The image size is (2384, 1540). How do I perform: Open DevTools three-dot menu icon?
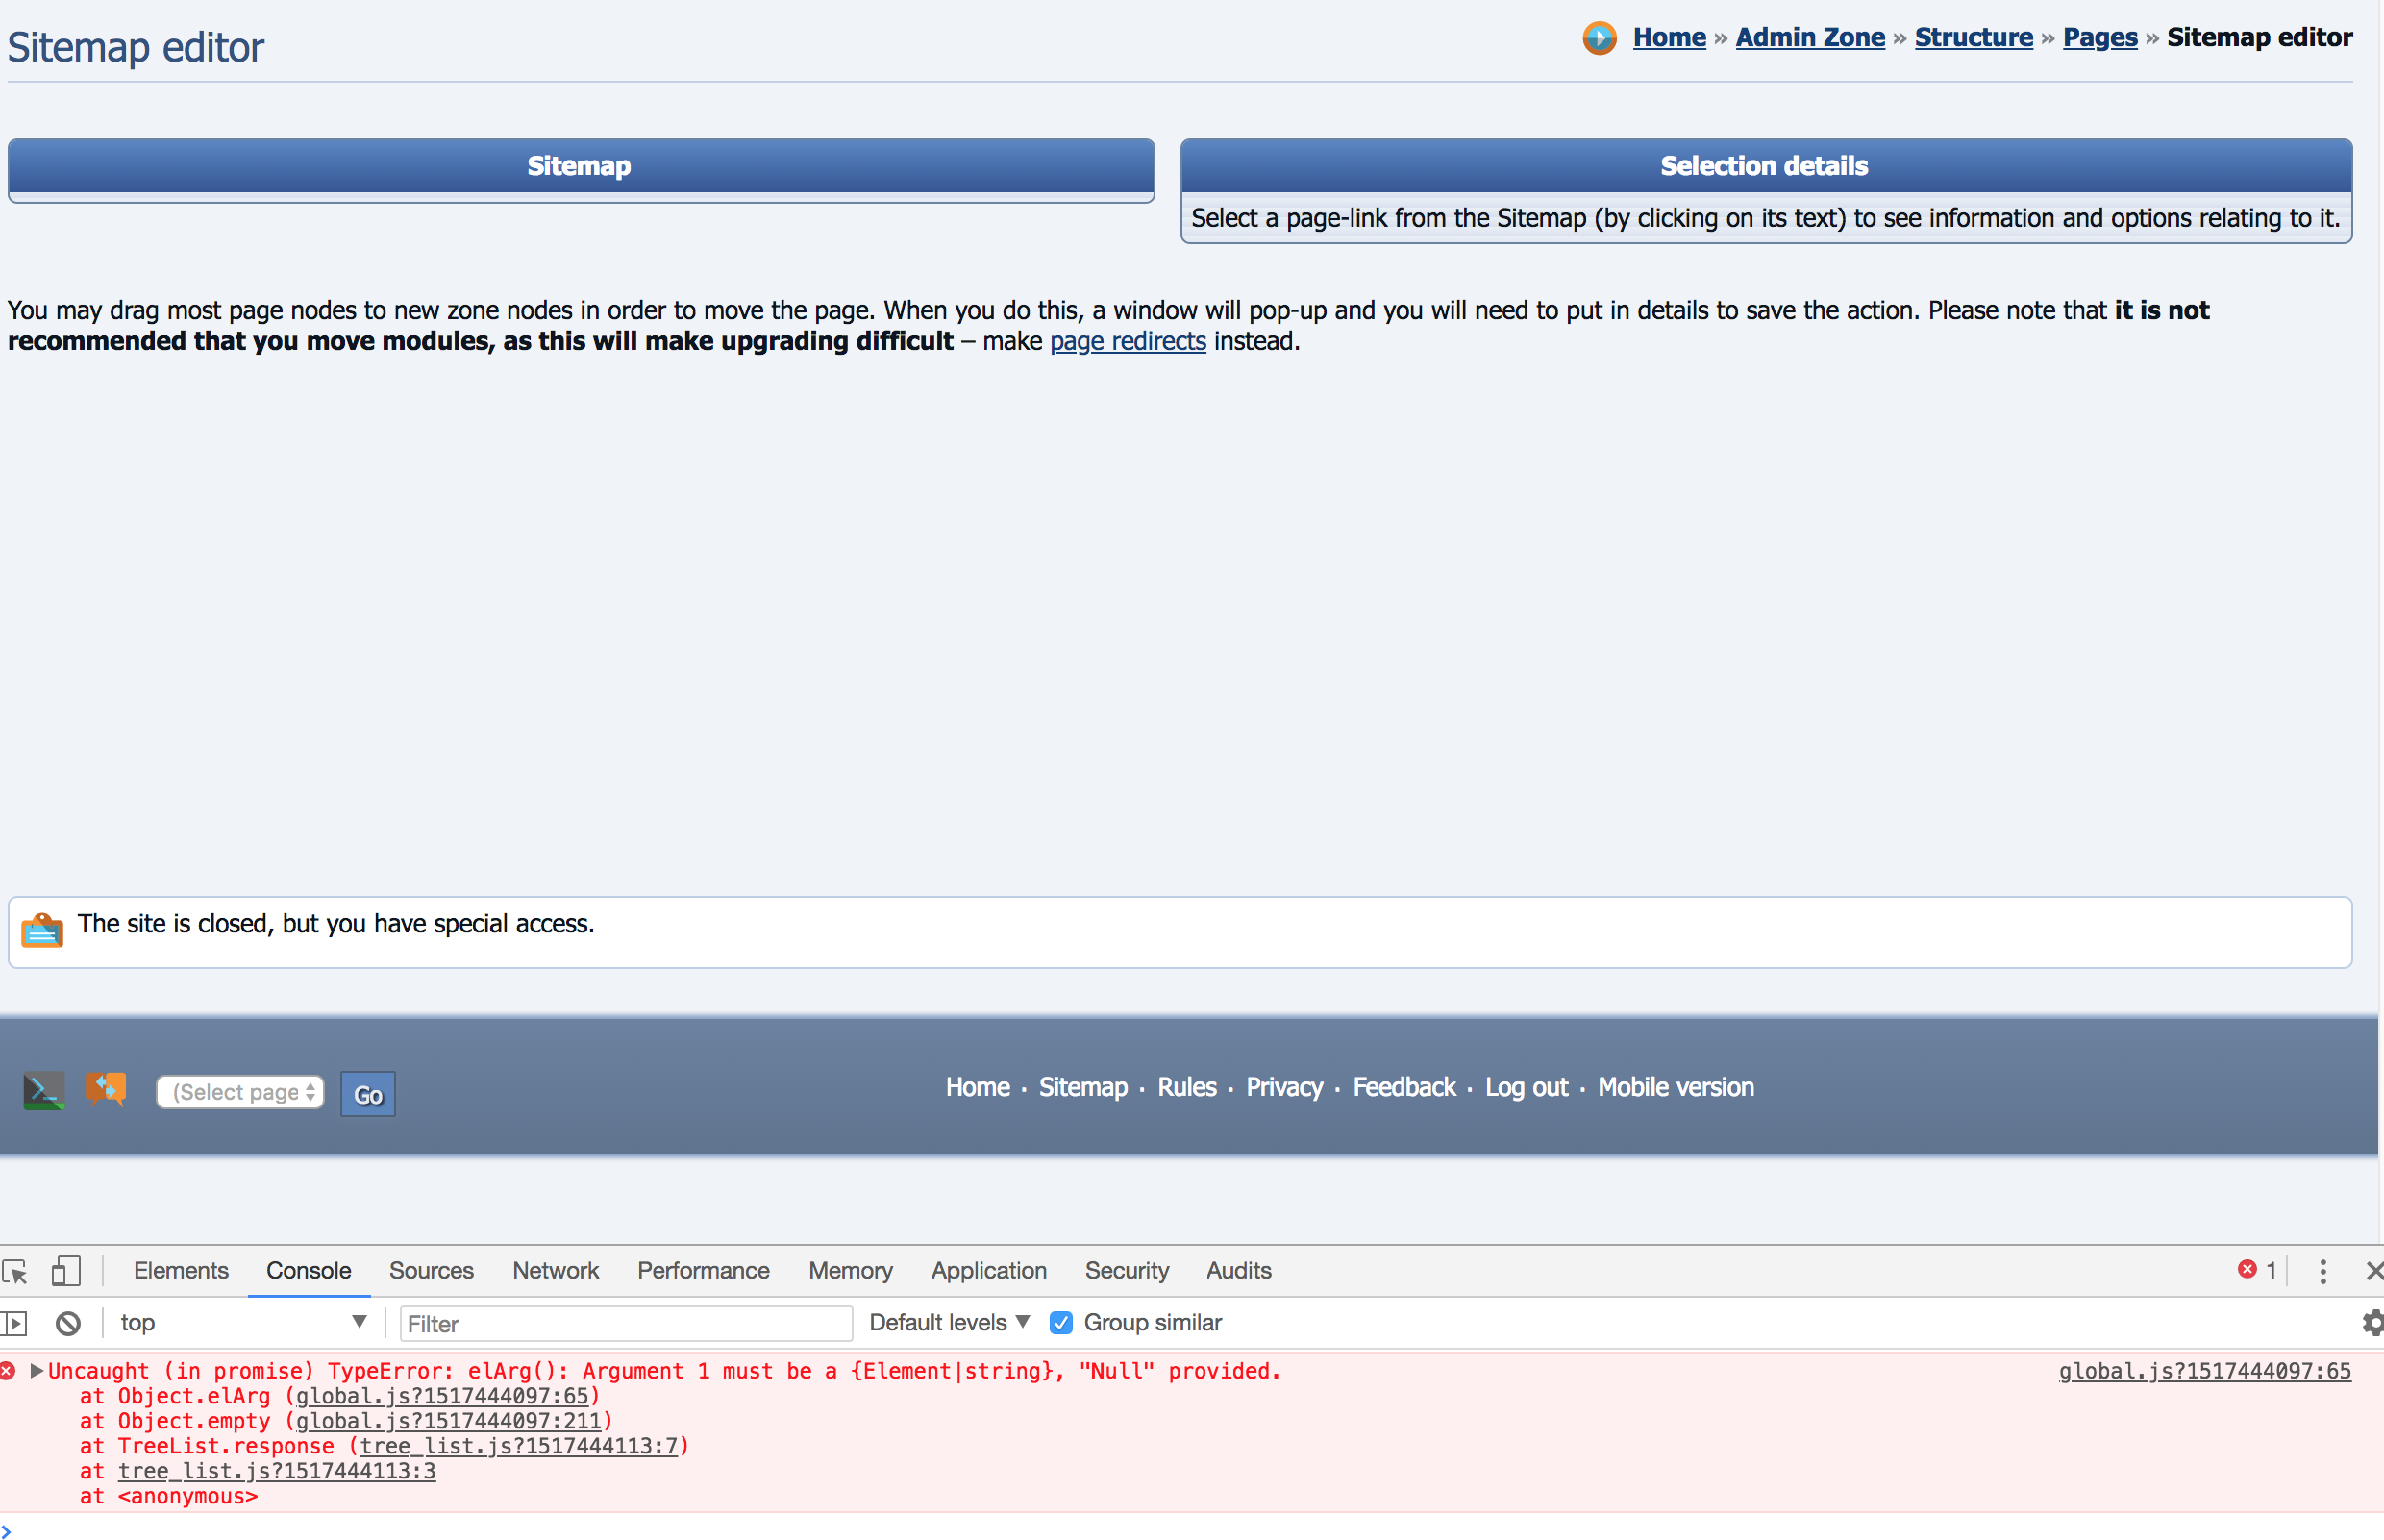tap(2323, 1271)
